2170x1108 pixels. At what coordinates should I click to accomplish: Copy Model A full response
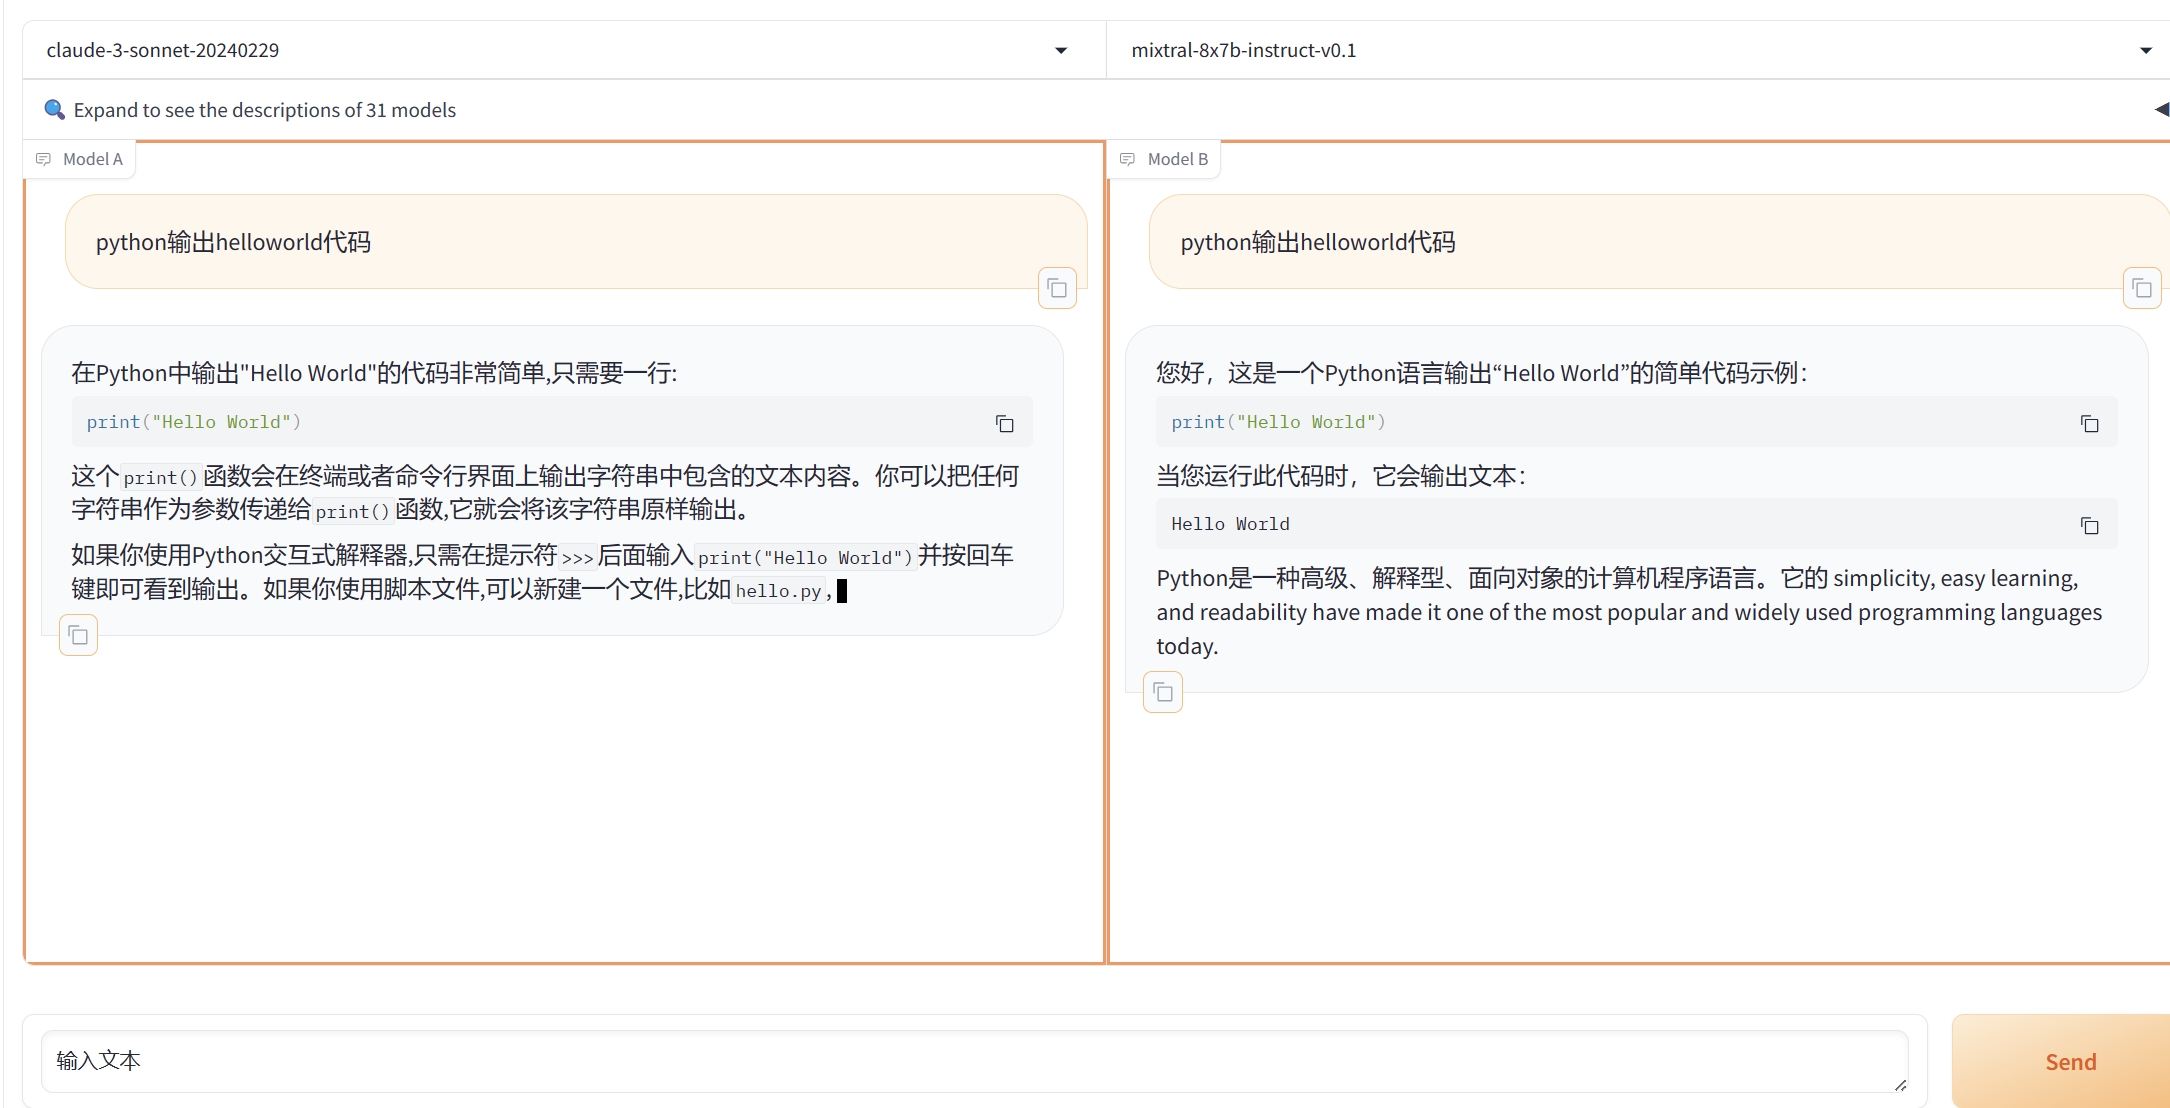point(78,636)
